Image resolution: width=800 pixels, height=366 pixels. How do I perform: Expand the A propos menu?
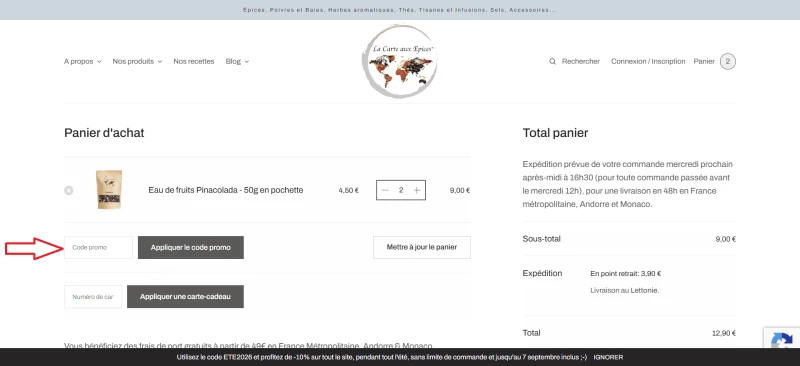point(83,61)
